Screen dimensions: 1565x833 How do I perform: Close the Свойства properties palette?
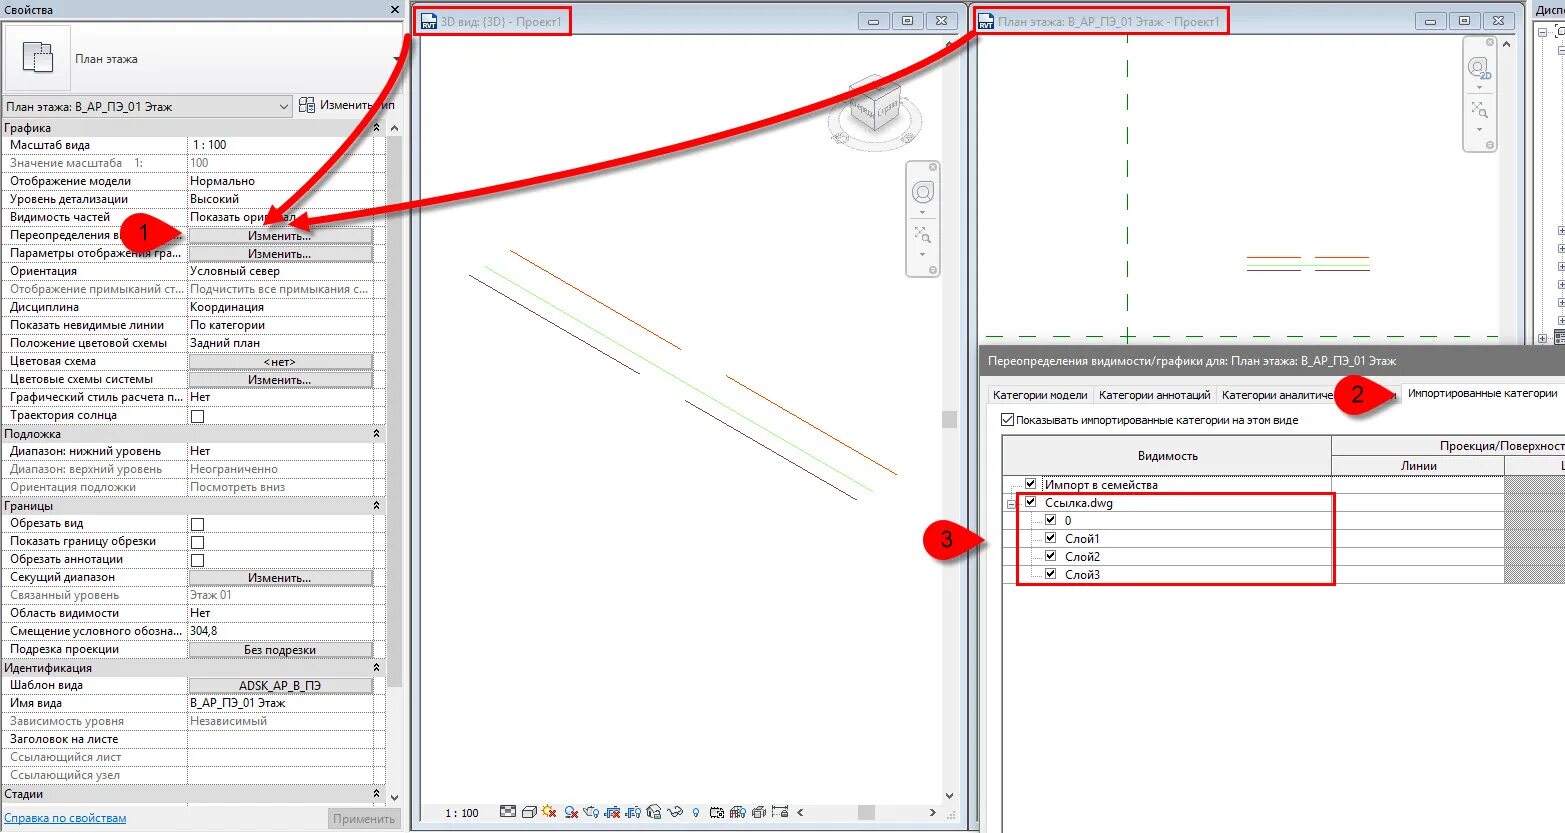click(x=395, y=9)
